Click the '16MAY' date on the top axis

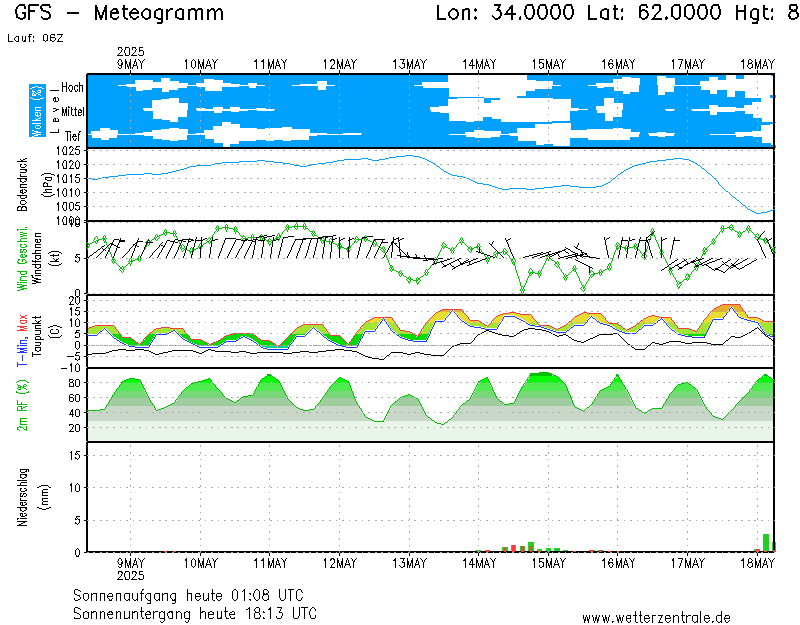[x=618, y=65]
